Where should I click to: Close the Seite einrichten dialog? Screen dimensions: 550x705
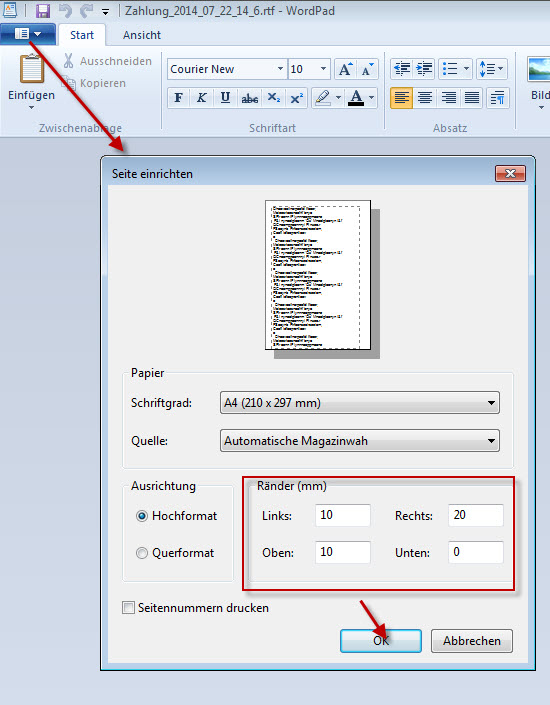[510, 174]
